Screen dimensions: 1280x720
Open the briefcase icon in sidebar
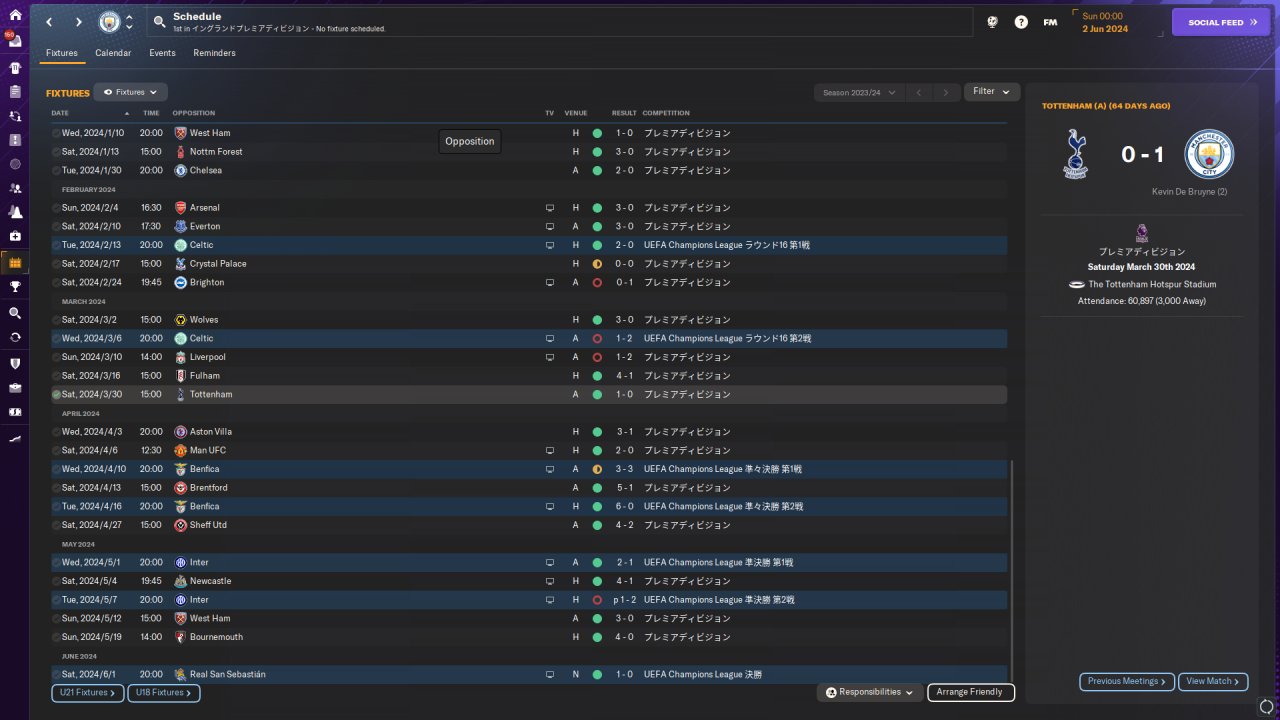(x=15, y=387)
